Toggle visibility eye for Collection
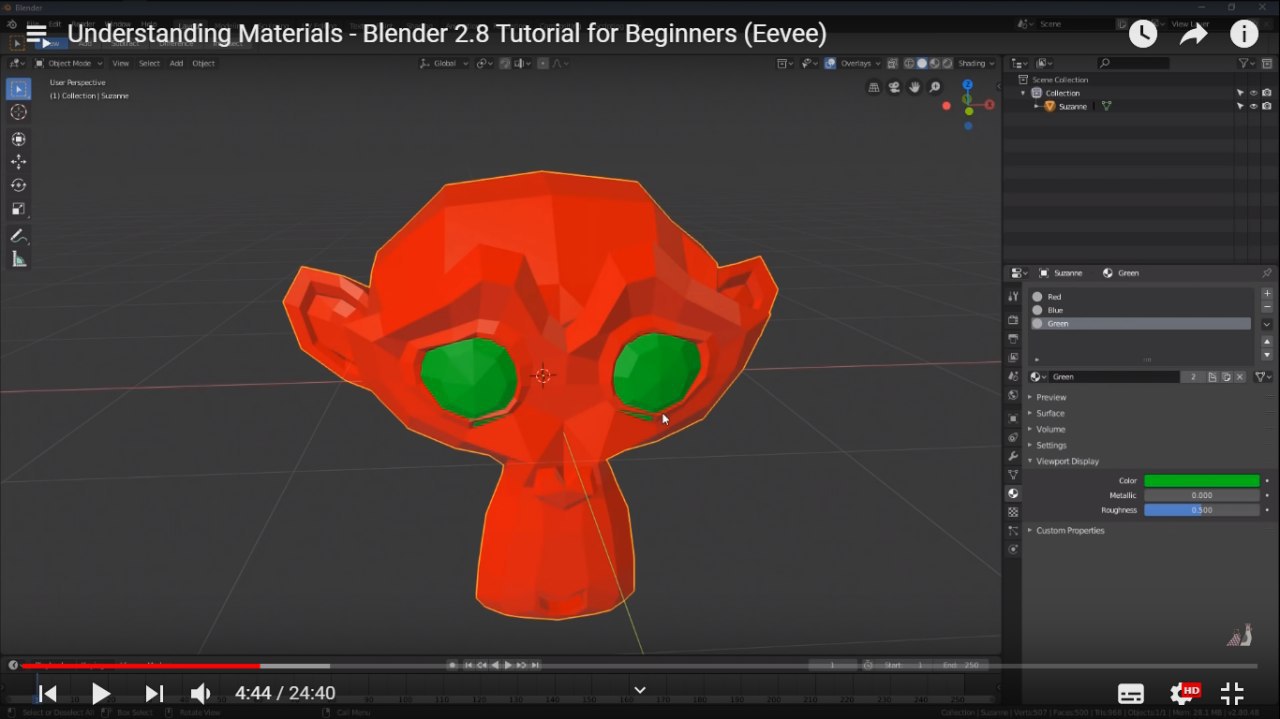This screenshot has width=1280, height=719. [1253, 93]
